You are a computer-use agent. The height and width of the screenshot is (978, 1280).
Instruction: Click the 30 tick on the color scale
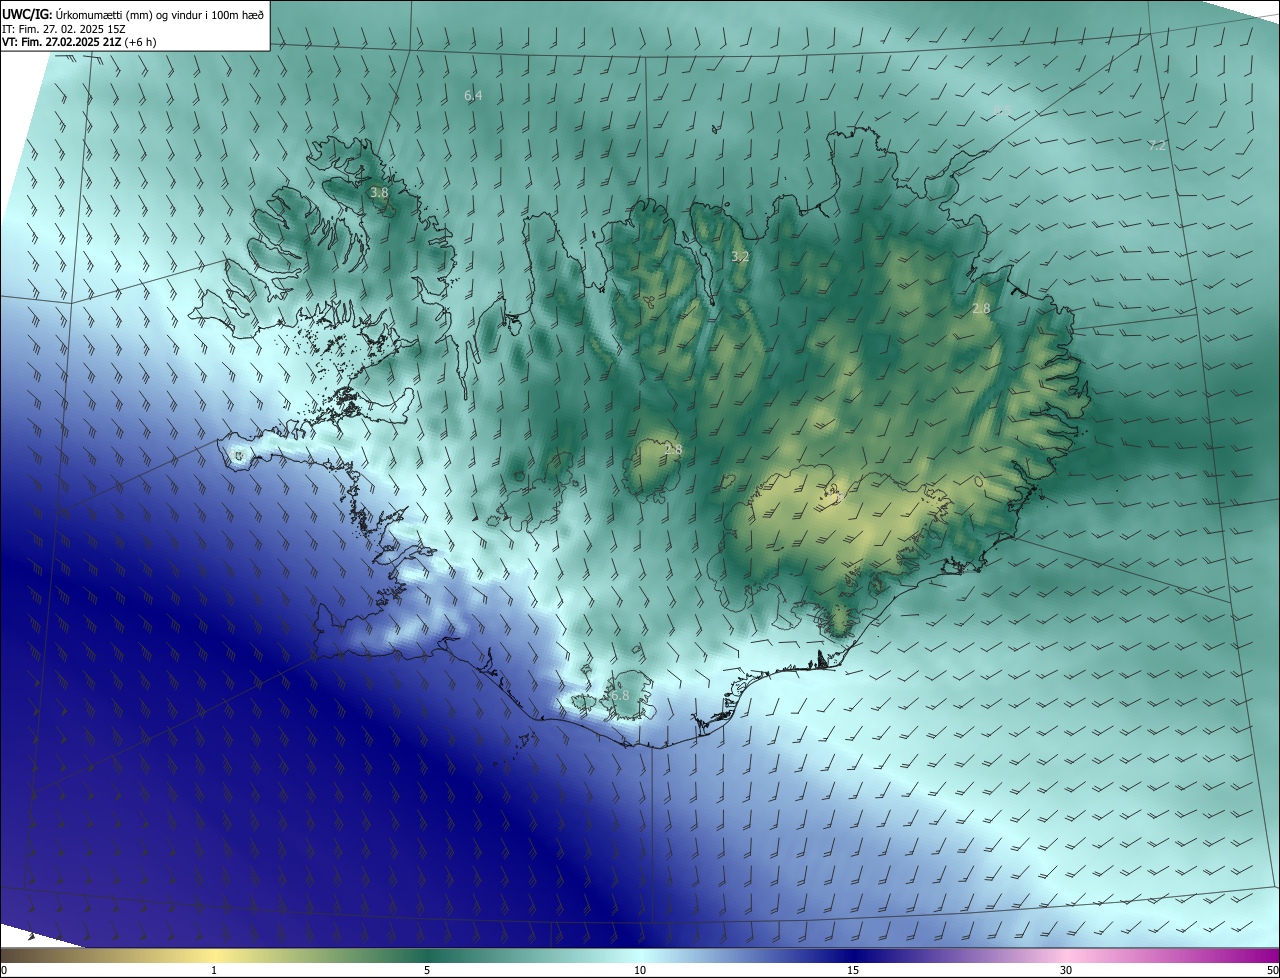point(1066,971)
